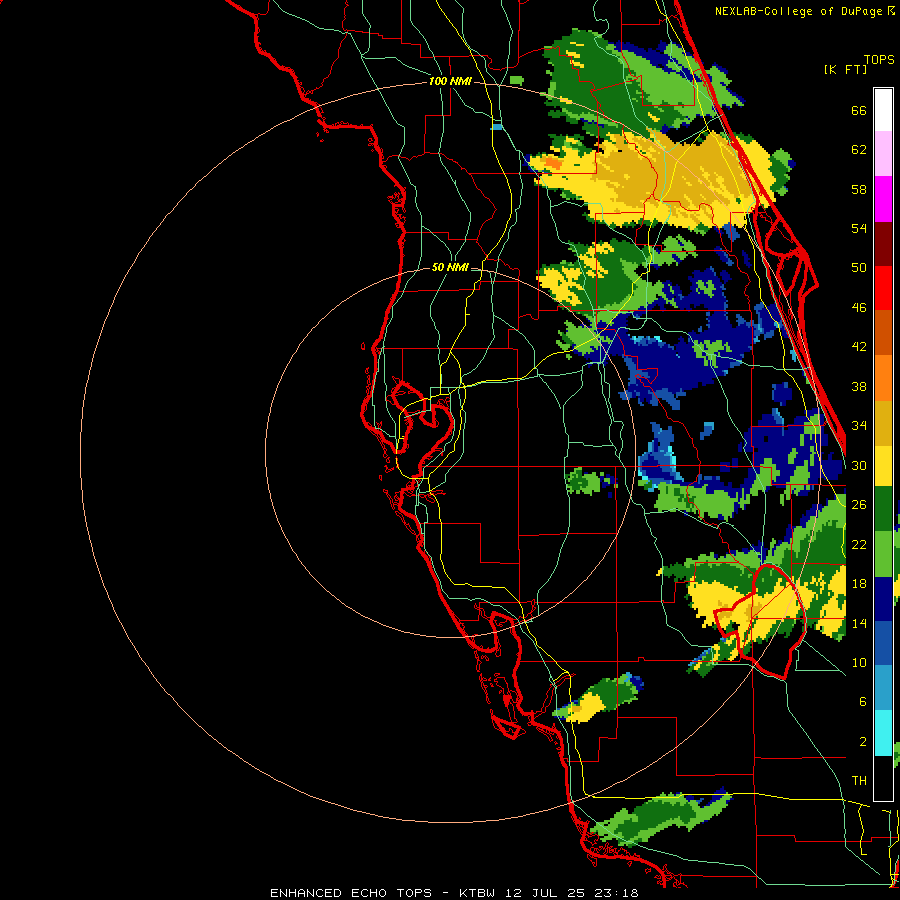
Task: Click the orange 38 kft legend swatch
Action: coord(883,378)
